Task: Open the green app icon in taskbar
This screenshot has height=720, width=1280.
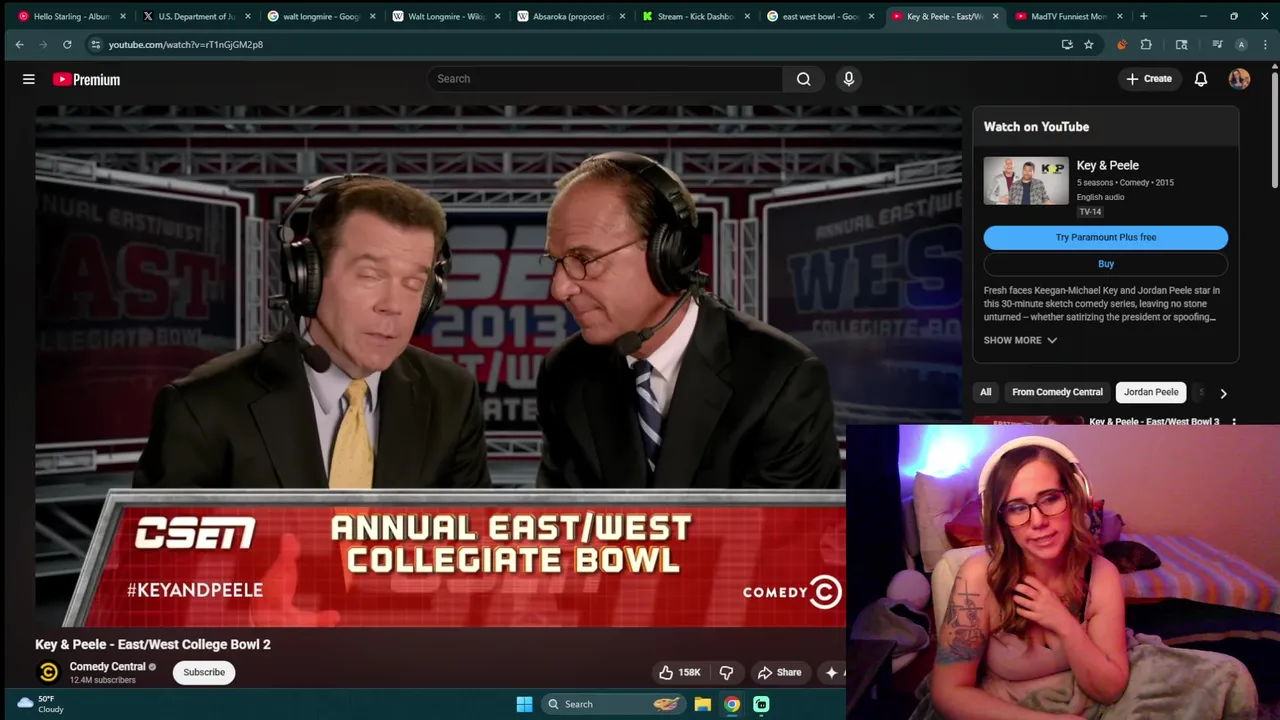Action: [x=761, y=704]
